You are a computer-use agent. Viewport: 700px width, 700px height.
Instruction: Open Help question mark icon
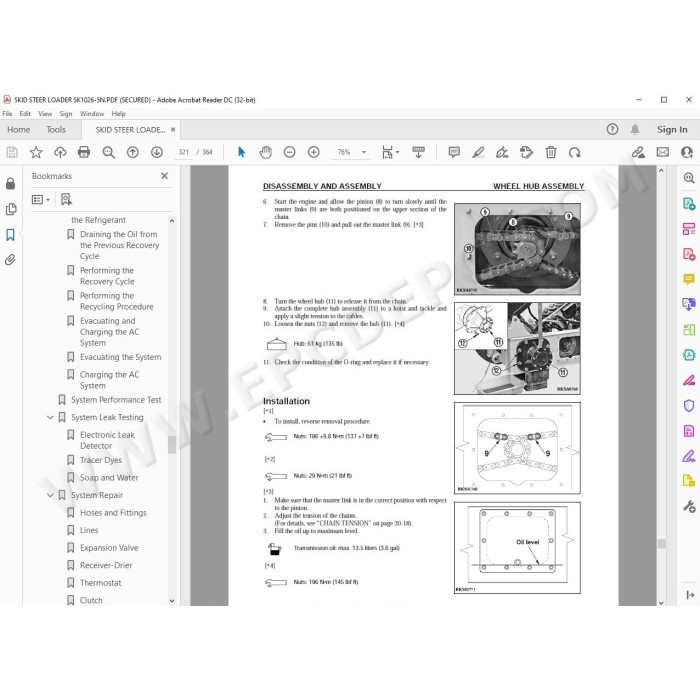pyautogui.click(x=612, y=129)
